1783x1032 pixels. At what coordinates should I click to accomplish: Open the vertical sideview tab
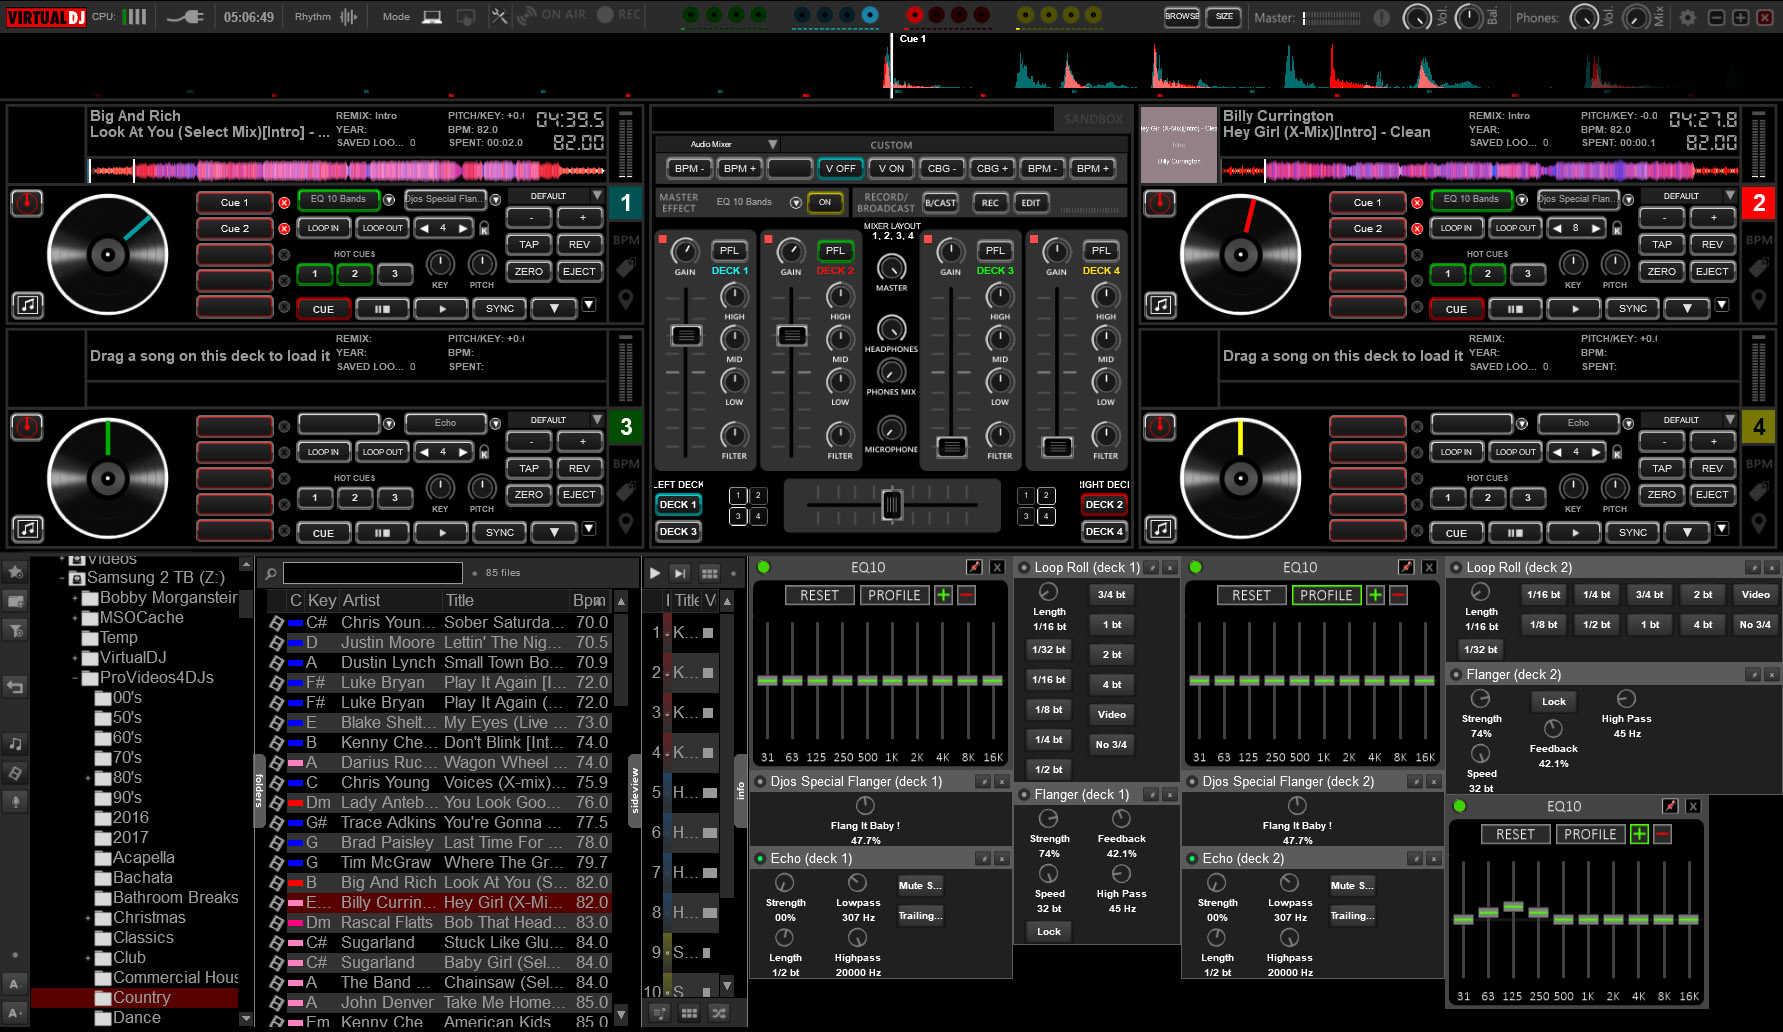pyautogui.click(x=634, y=790)
